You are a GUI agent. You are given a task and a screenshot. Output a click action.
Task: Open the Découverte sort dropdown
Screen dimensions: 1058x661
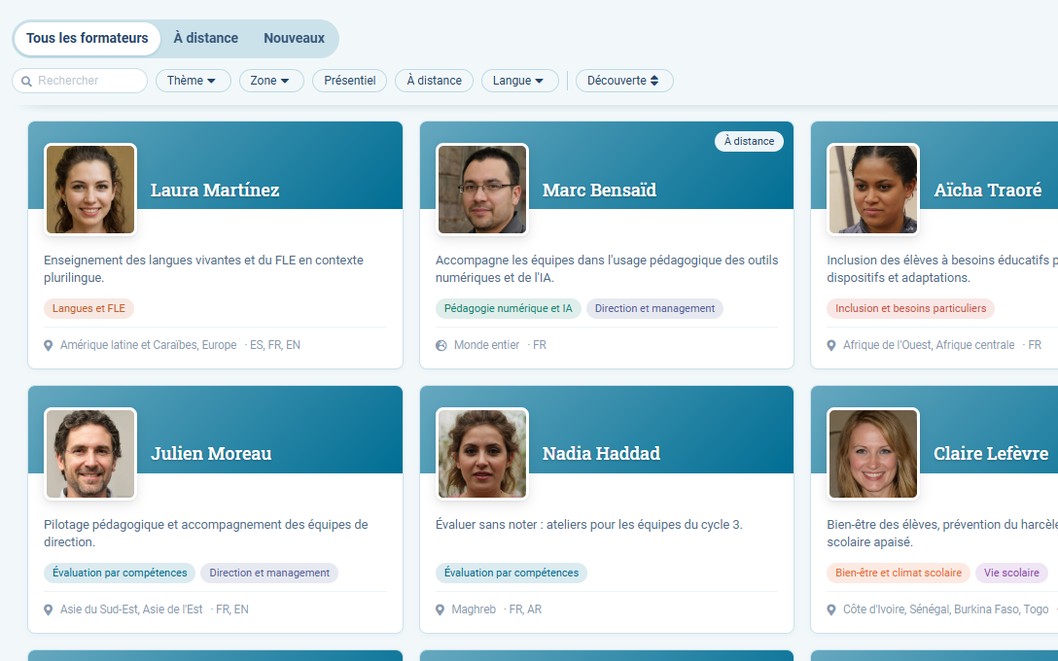(624, 81)
